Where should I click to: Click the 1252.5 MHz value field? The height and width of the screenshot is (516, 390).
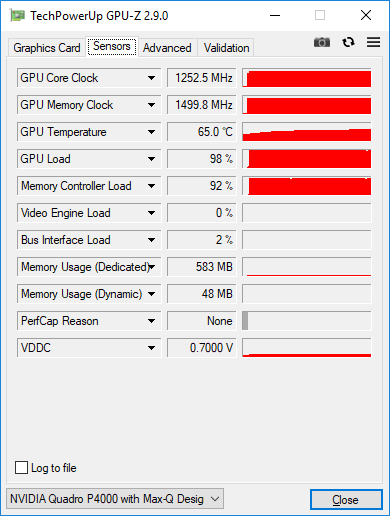click(x=202, y=78)
